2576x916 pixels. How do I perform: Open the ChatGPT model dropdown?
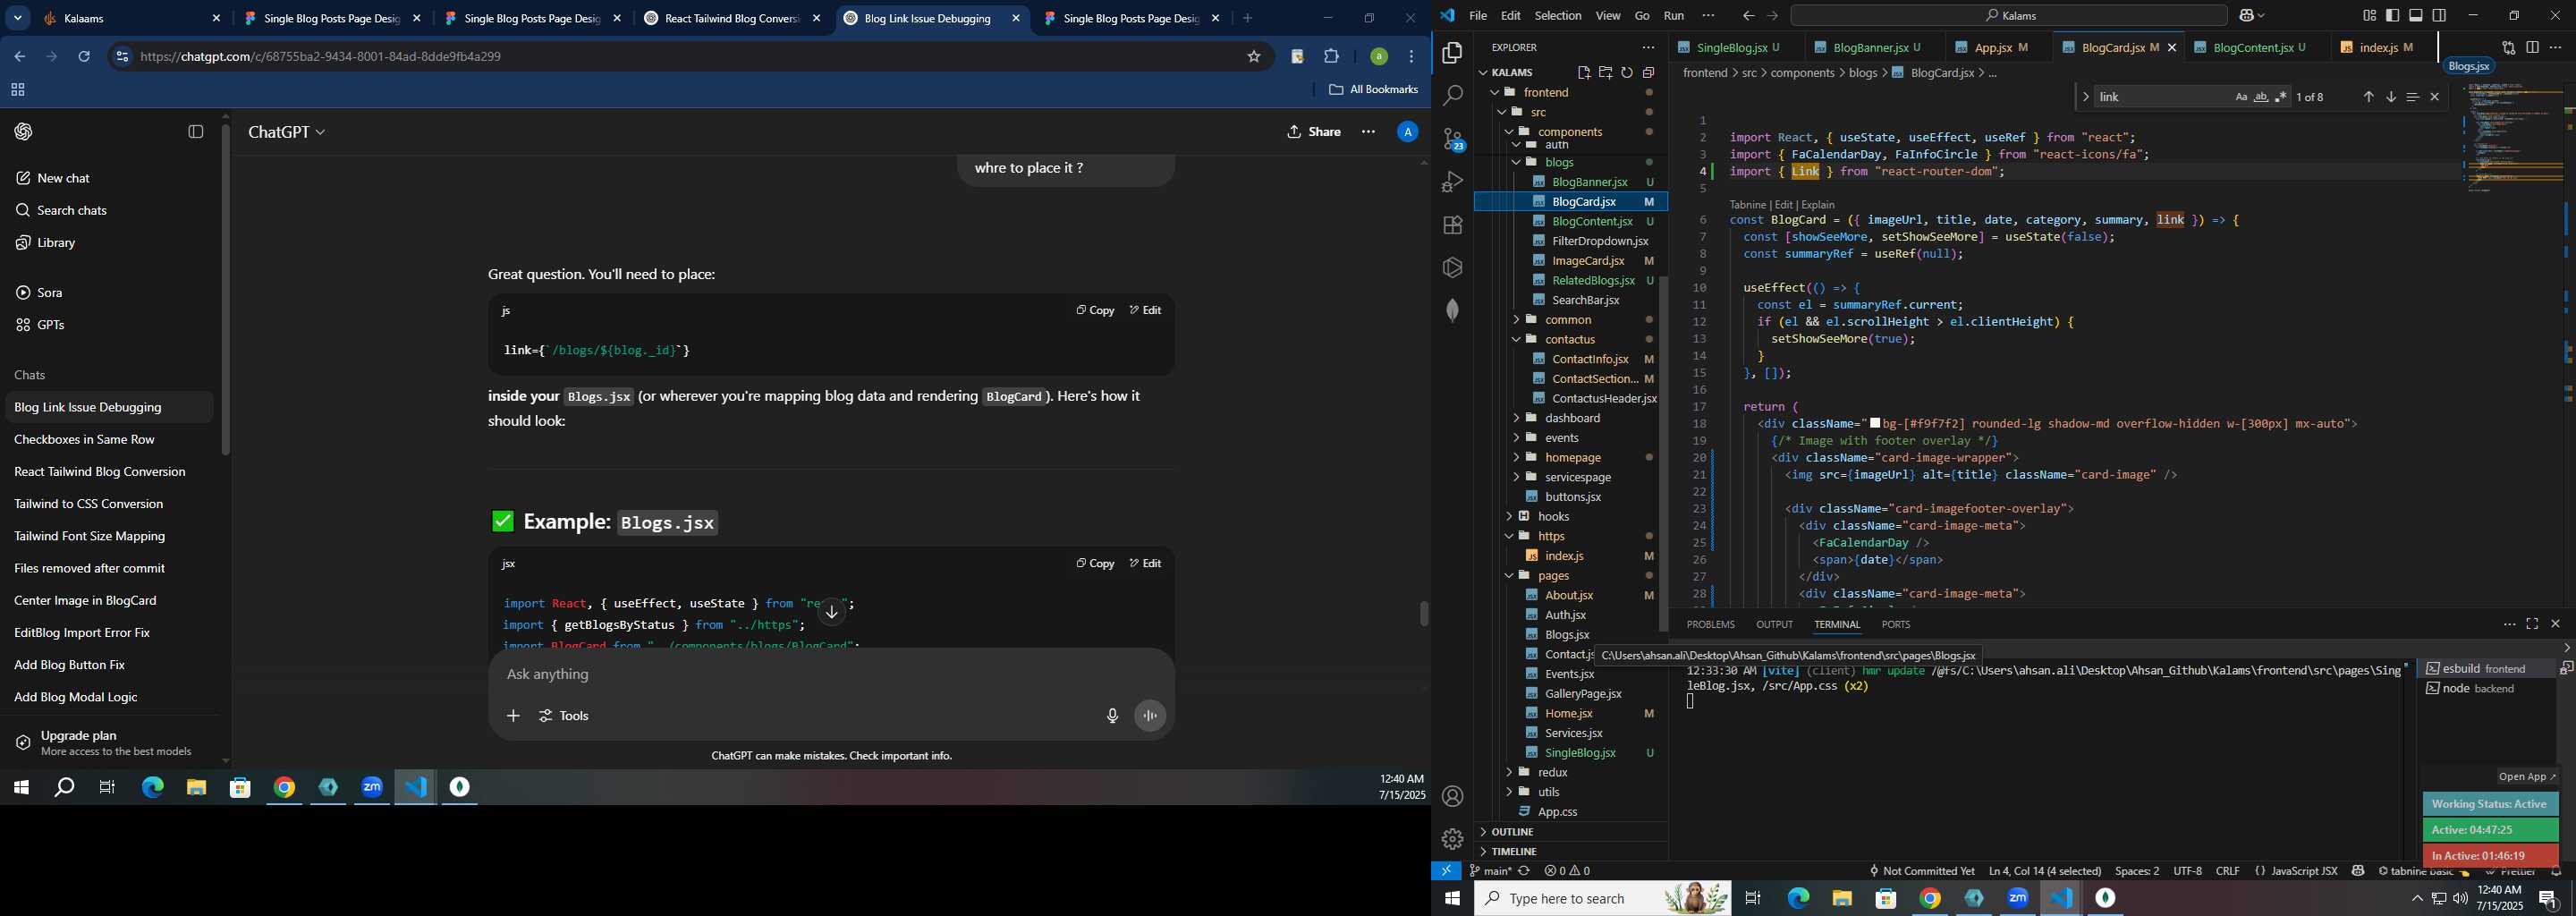click(x=287, y=132)
